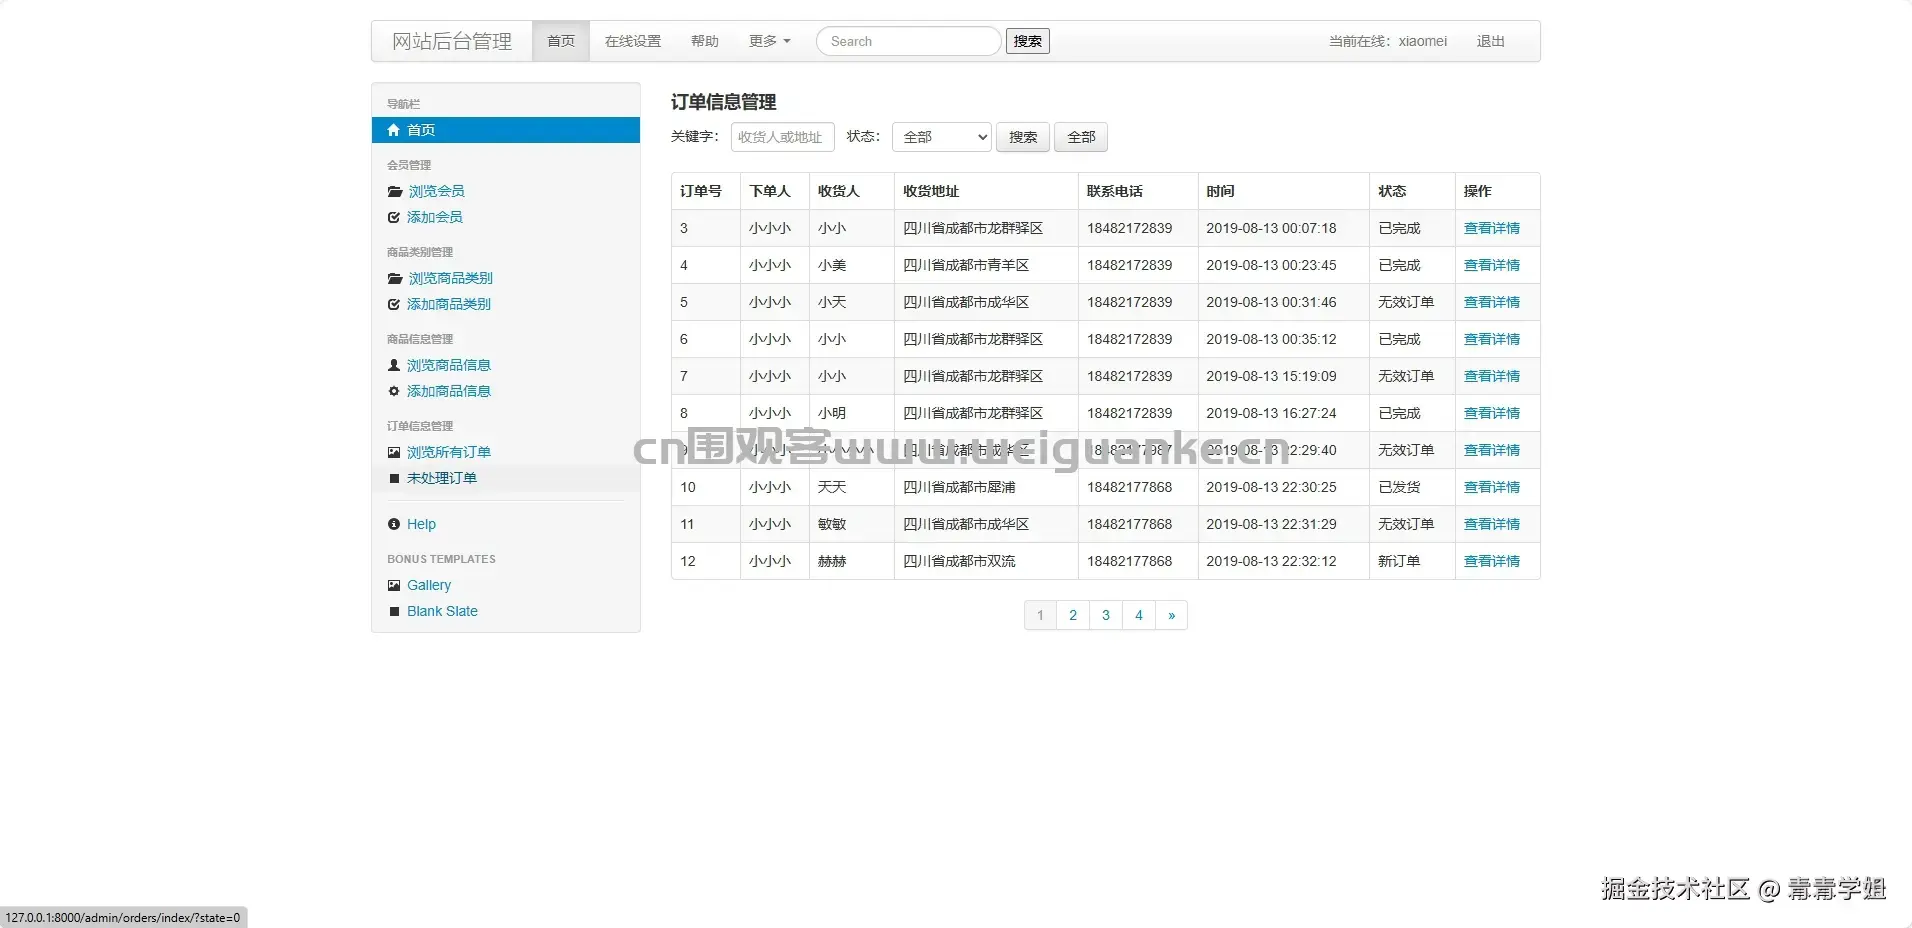Click edit icon beside 添加商品类别
This screenshot has height=928, width=1912.
(394, 304)
